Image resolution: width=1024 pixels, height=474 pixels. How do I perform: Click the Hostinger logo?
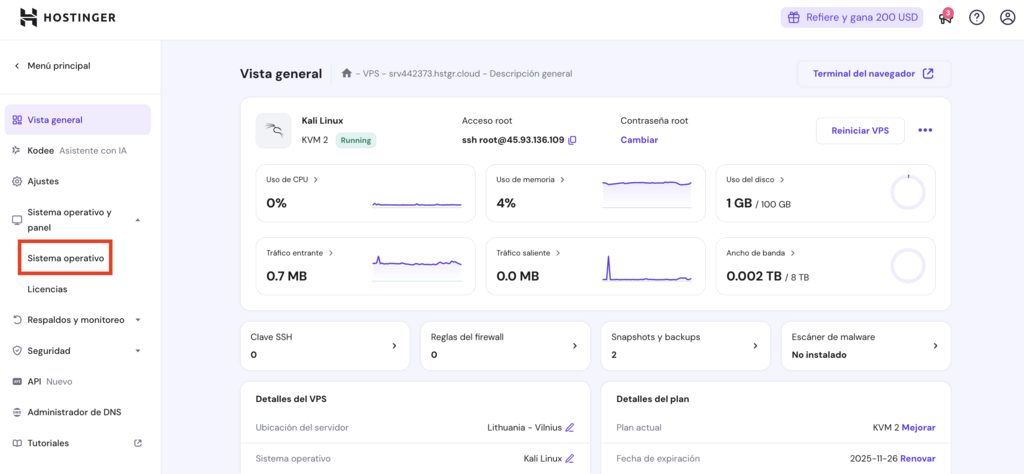pyautogui.click(x=67, y=17)
